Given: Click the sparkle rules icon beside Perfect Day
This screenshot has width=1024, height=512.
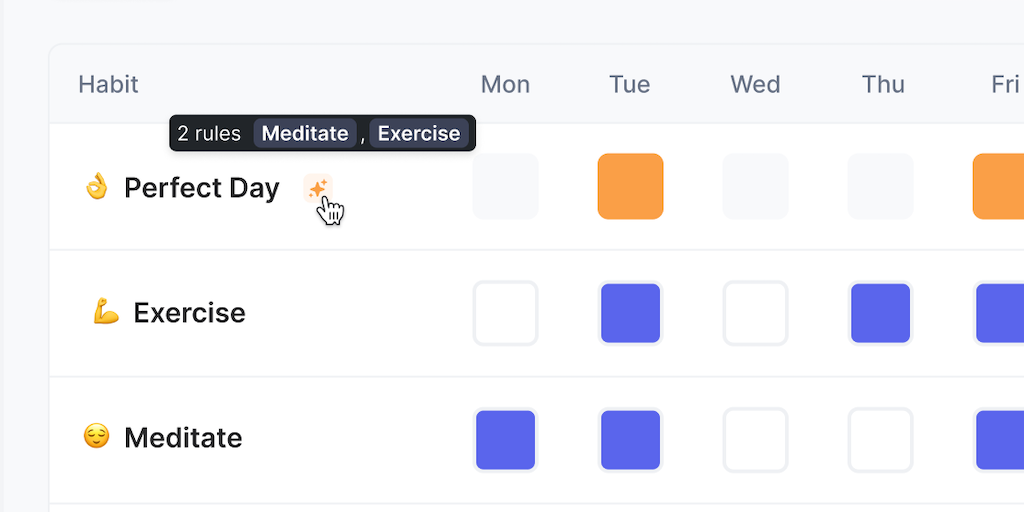Looking at the screenshot, I should click(318, 188).
